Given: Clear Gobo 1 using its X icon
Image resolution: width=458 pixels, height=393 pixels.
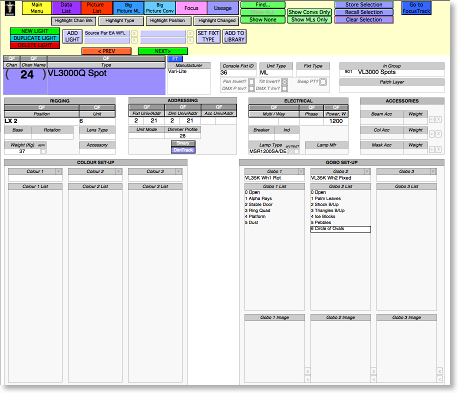Looking at the screenshot, I should (301, 171).
